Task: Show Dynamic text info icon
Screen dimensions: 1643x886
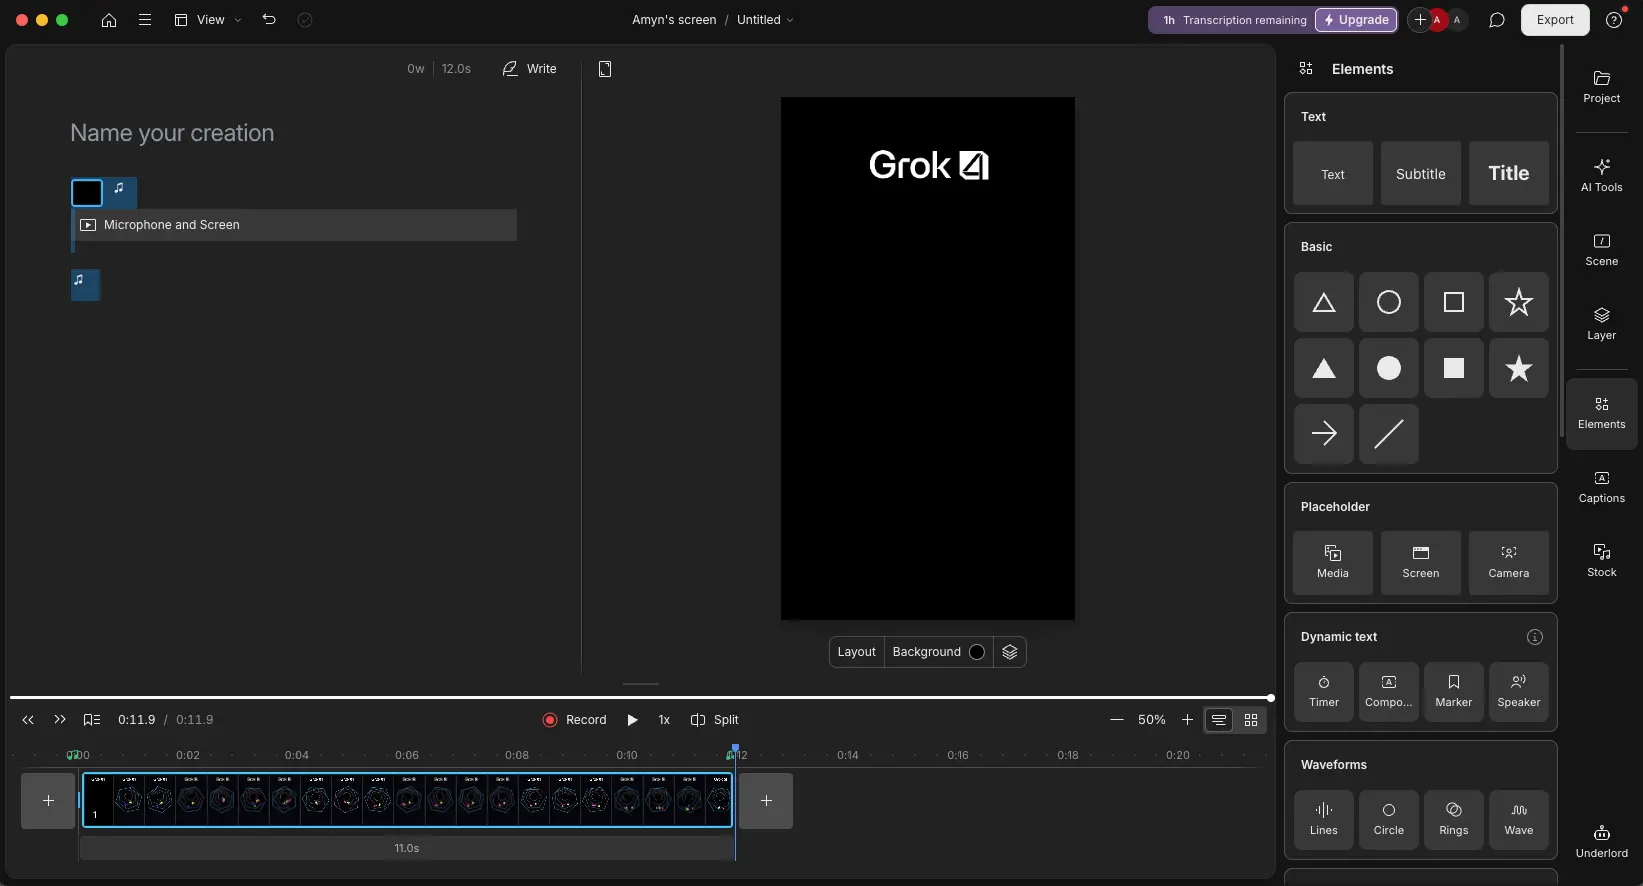Action: tap(1535, 637)
